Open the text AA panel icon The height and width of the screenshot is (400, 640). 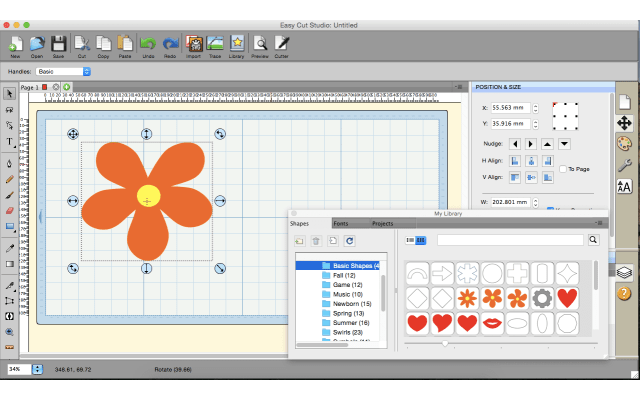tap(624, 186)
